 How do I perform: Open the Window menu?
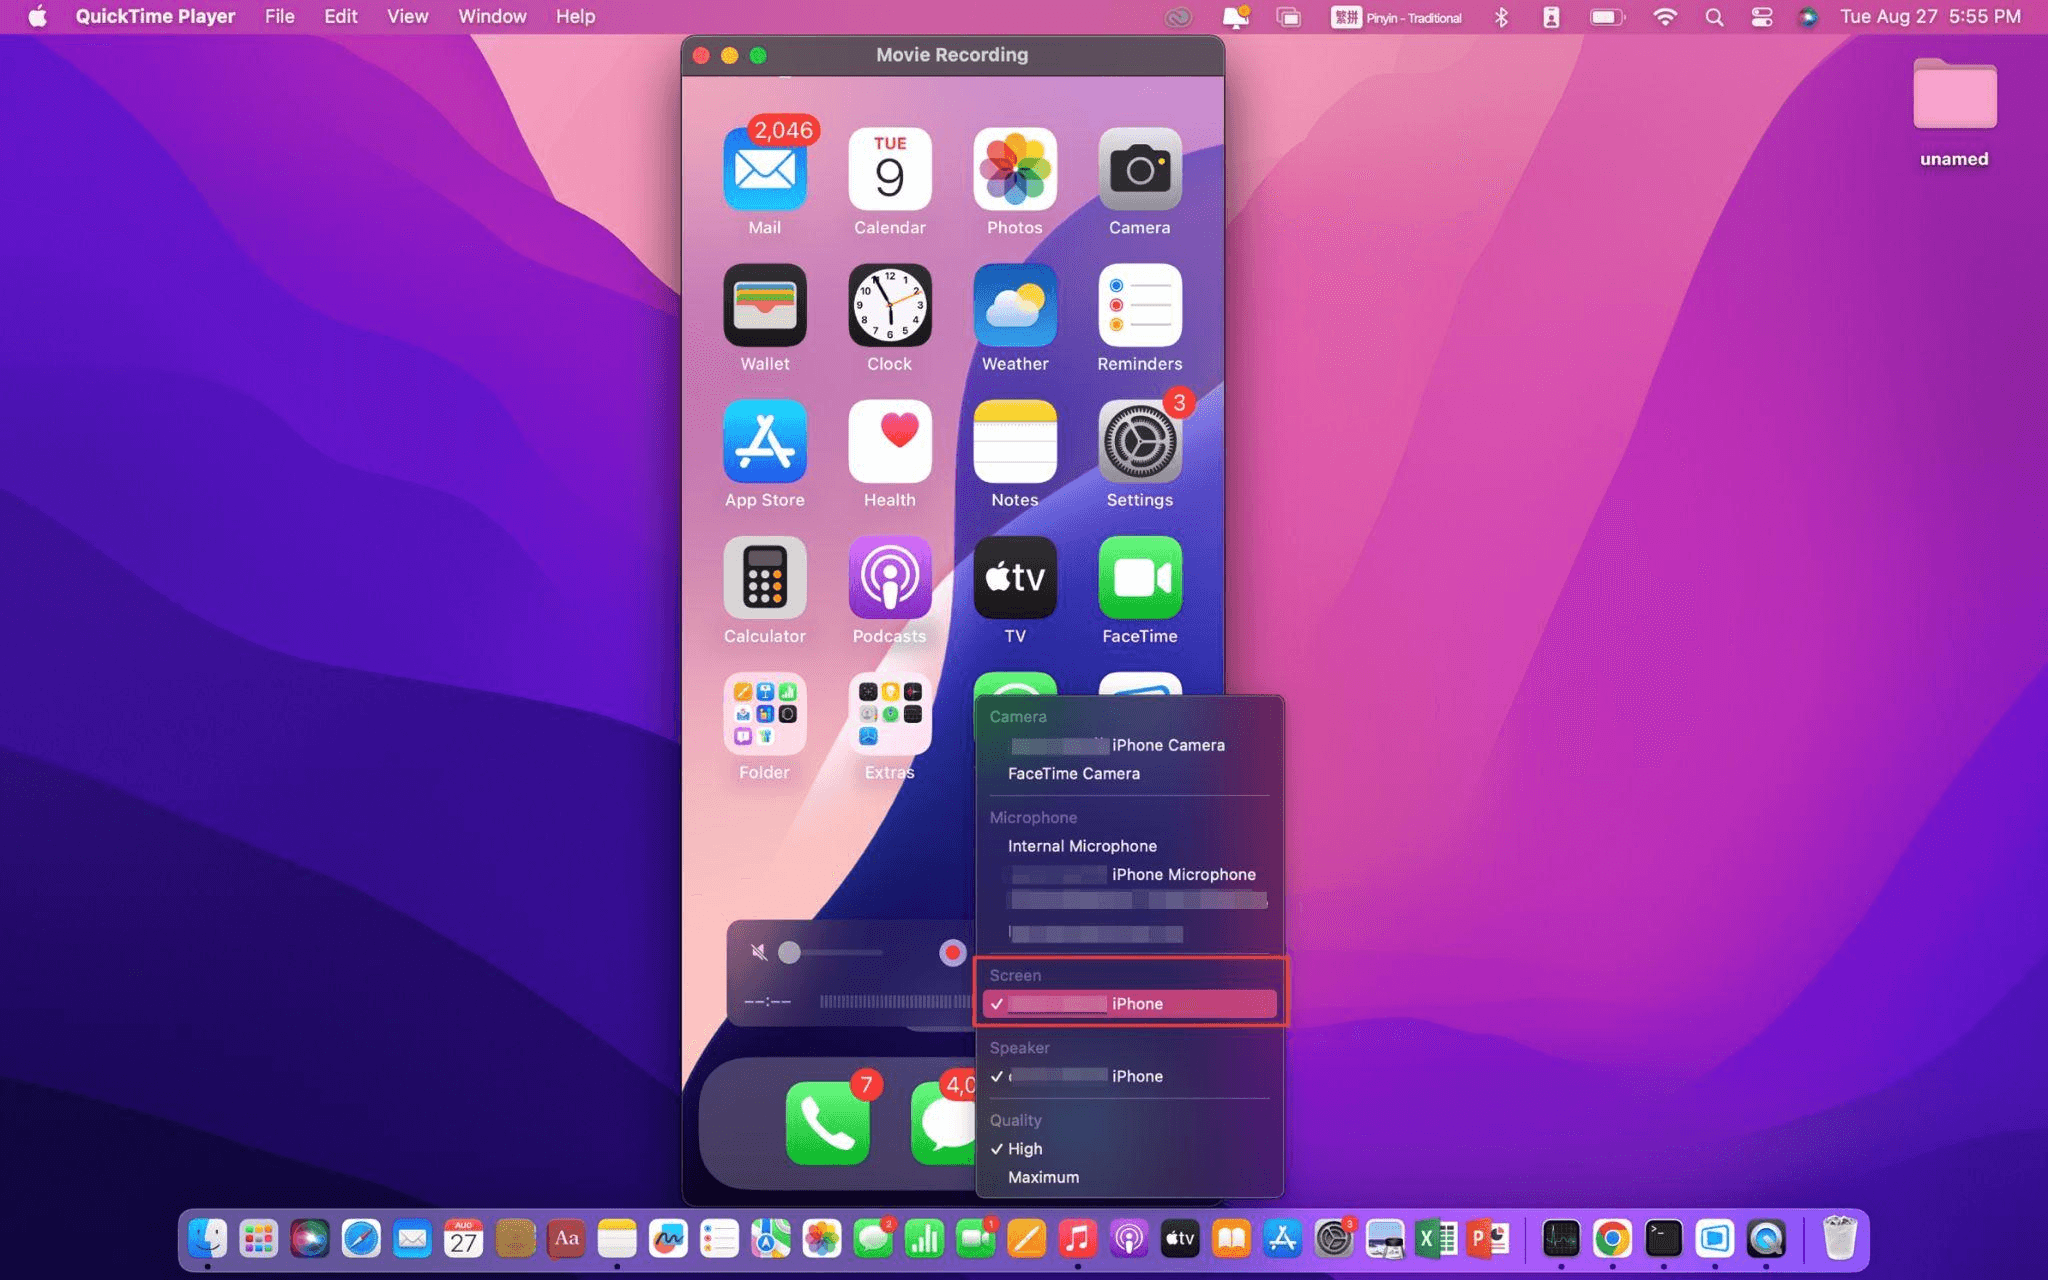492,17
